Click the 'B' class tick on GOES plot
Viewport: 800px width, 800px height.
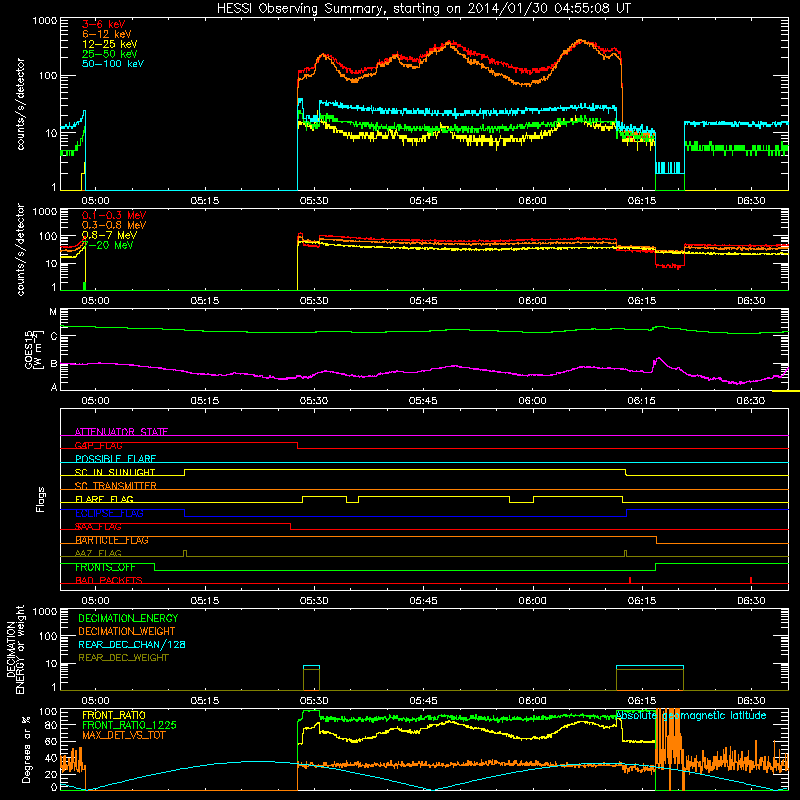[x=54, y=364]
